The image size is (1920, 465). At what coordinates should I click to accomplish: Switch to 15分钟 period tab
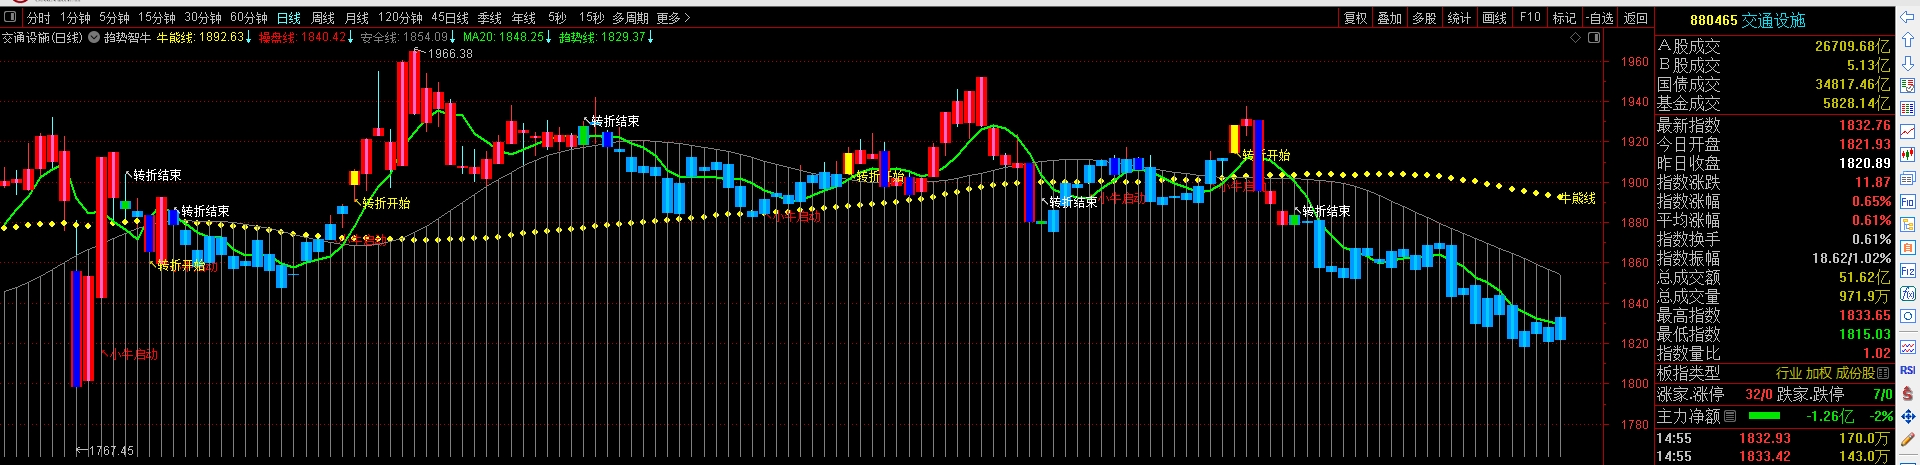(x=157, y=18)
